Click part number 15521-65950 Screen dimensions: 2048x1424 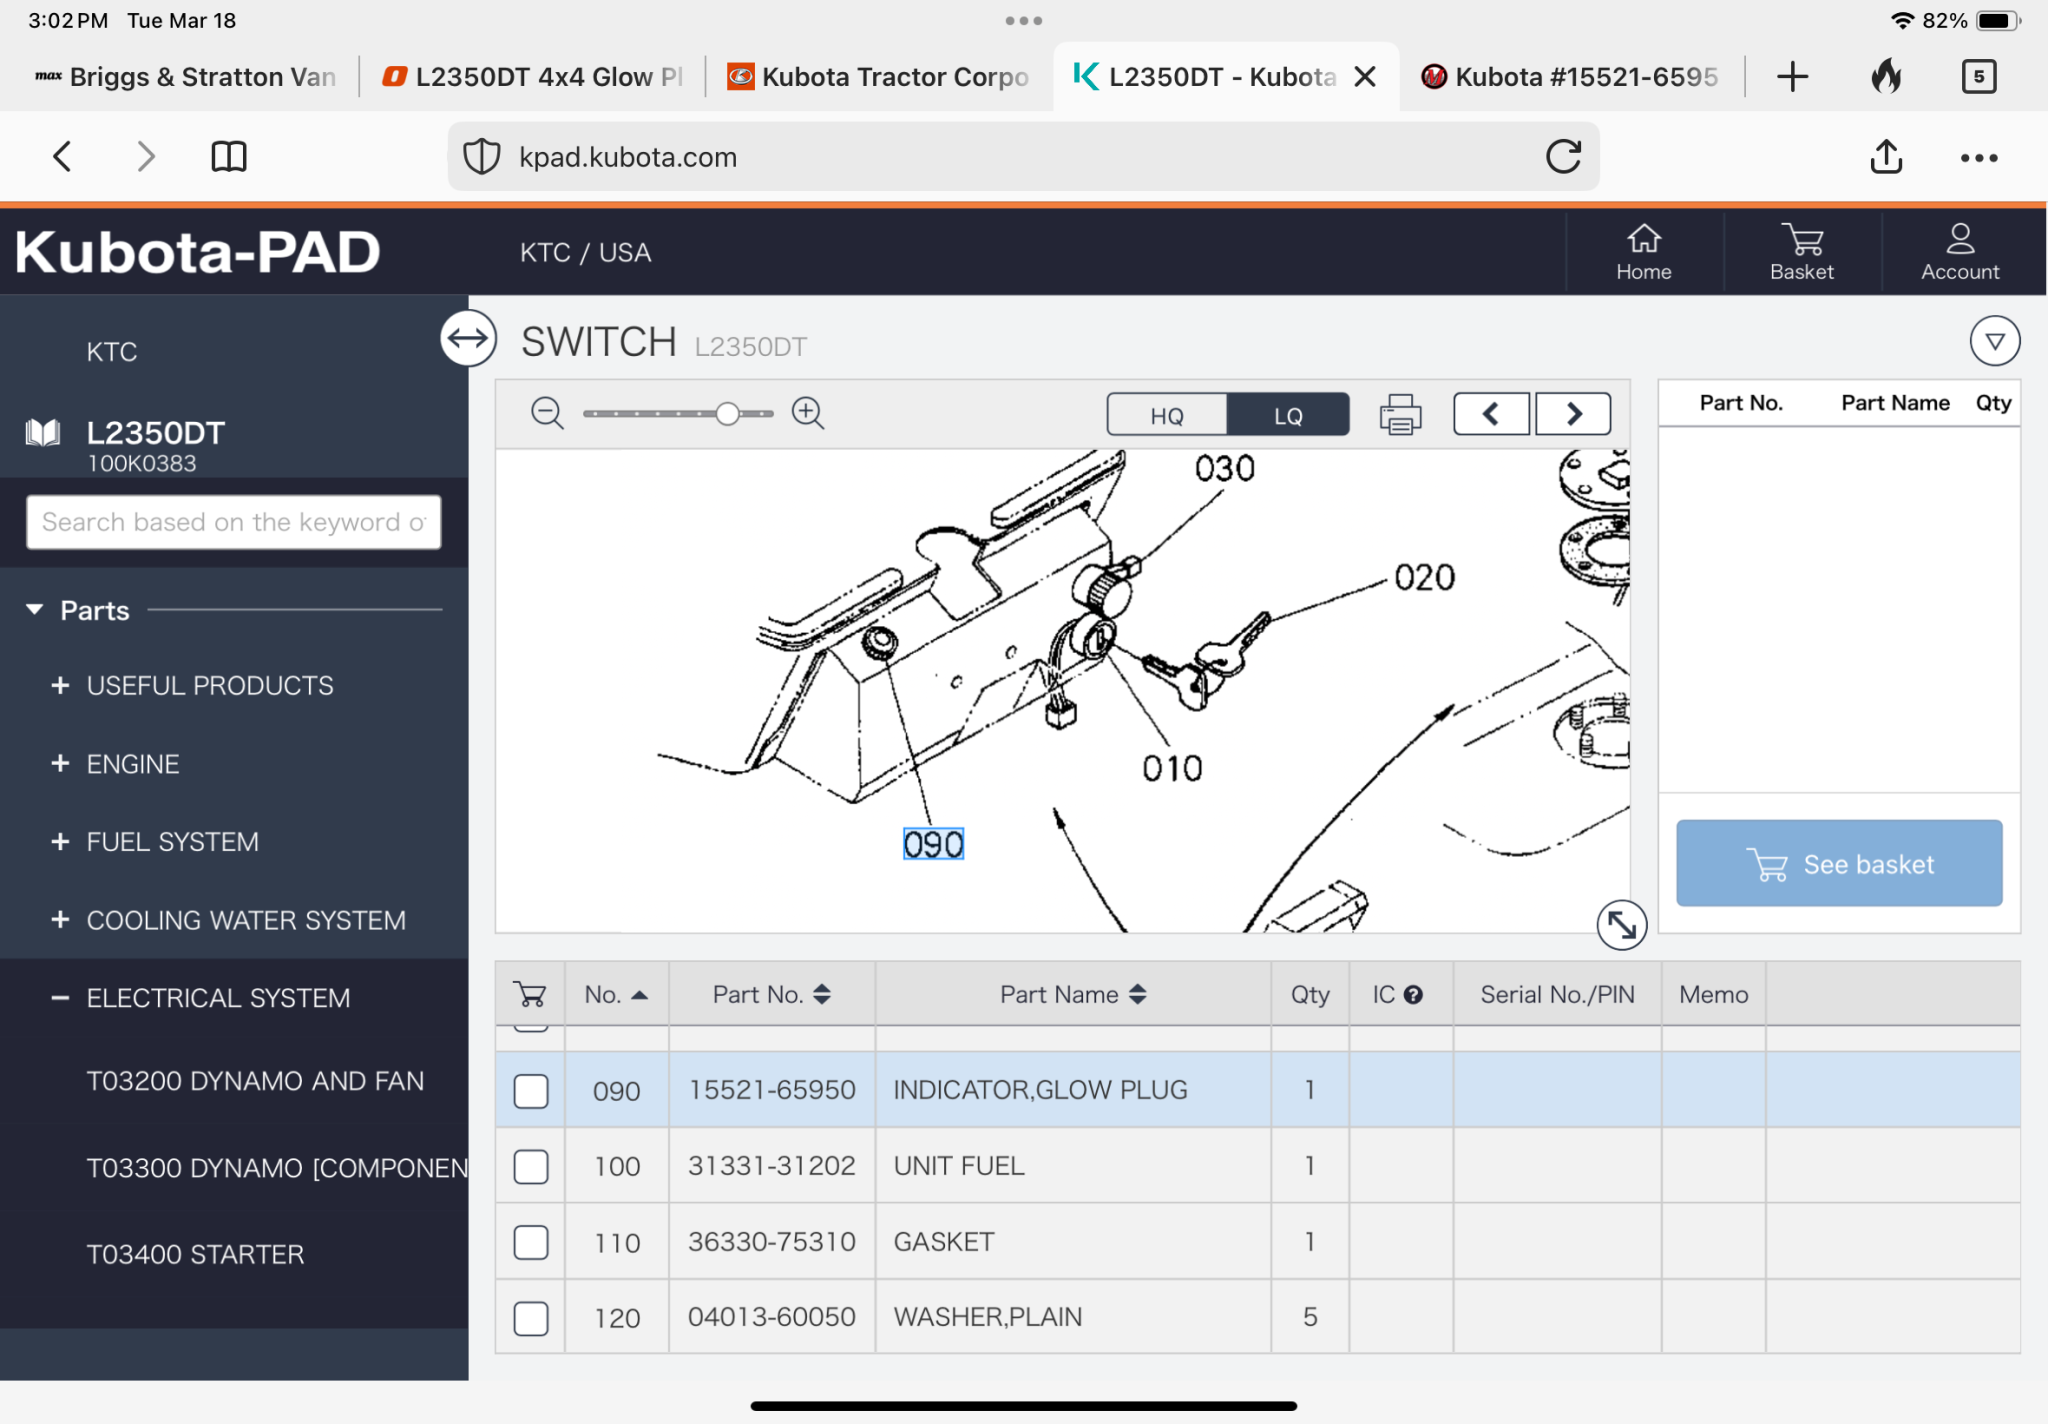771,1090
